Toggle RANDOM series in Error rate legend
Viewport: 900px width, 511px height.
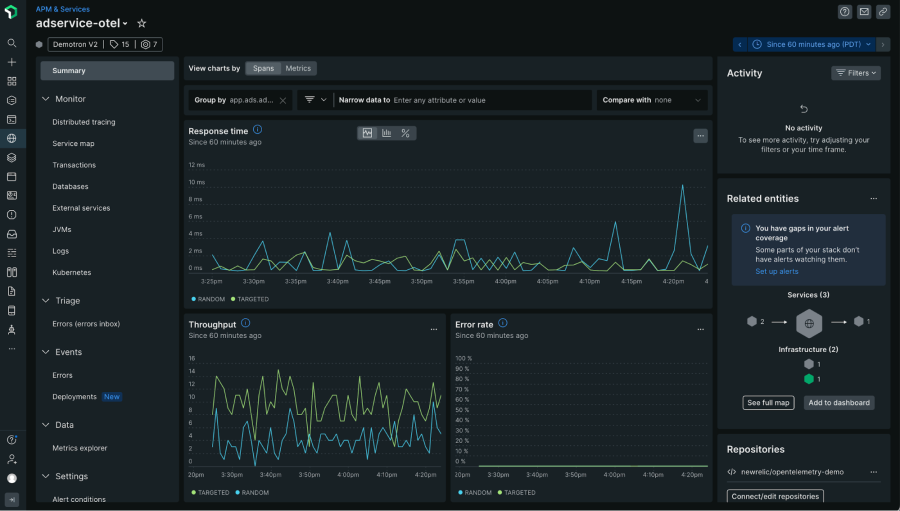[x=475, y=493]
